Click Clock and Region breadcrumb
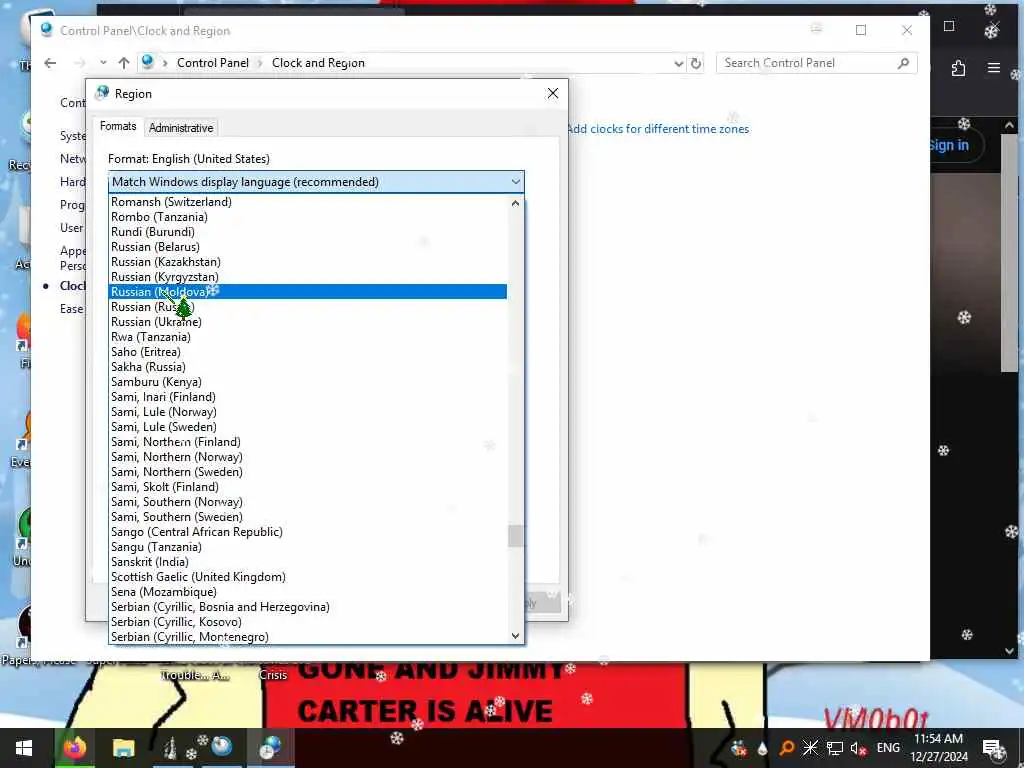Viewport: 1024px width, 768px height. tap(318, 63)
